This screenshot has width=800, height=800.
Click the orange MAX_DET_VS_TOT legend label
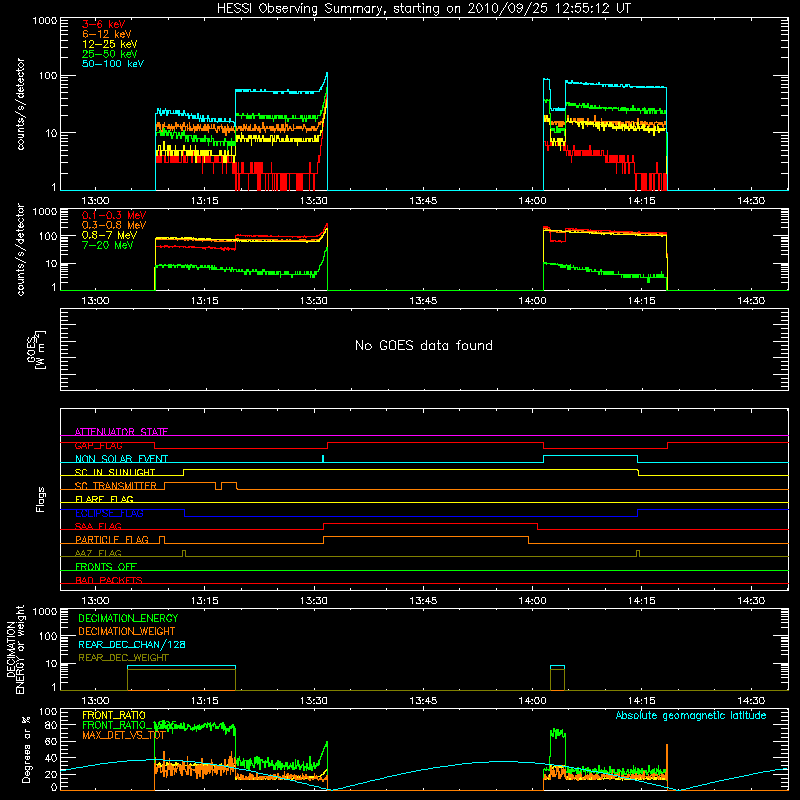pos(123,735)
